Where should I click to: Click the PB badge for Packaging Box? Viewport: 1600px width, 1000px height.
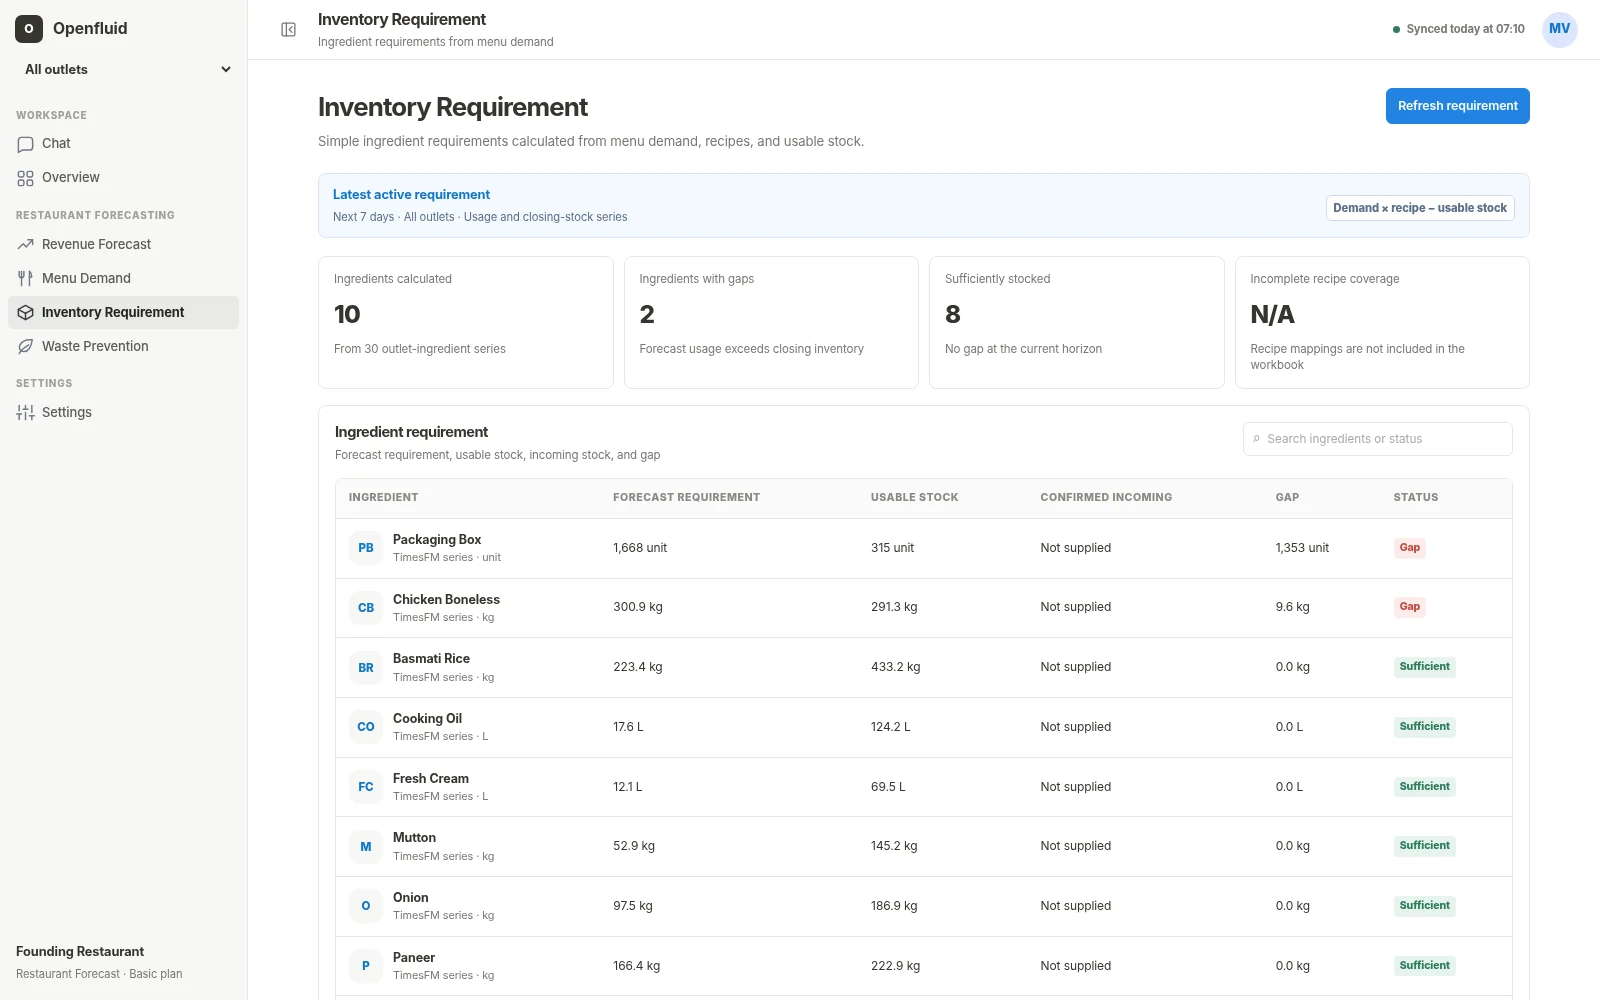(x=366, y=548)
